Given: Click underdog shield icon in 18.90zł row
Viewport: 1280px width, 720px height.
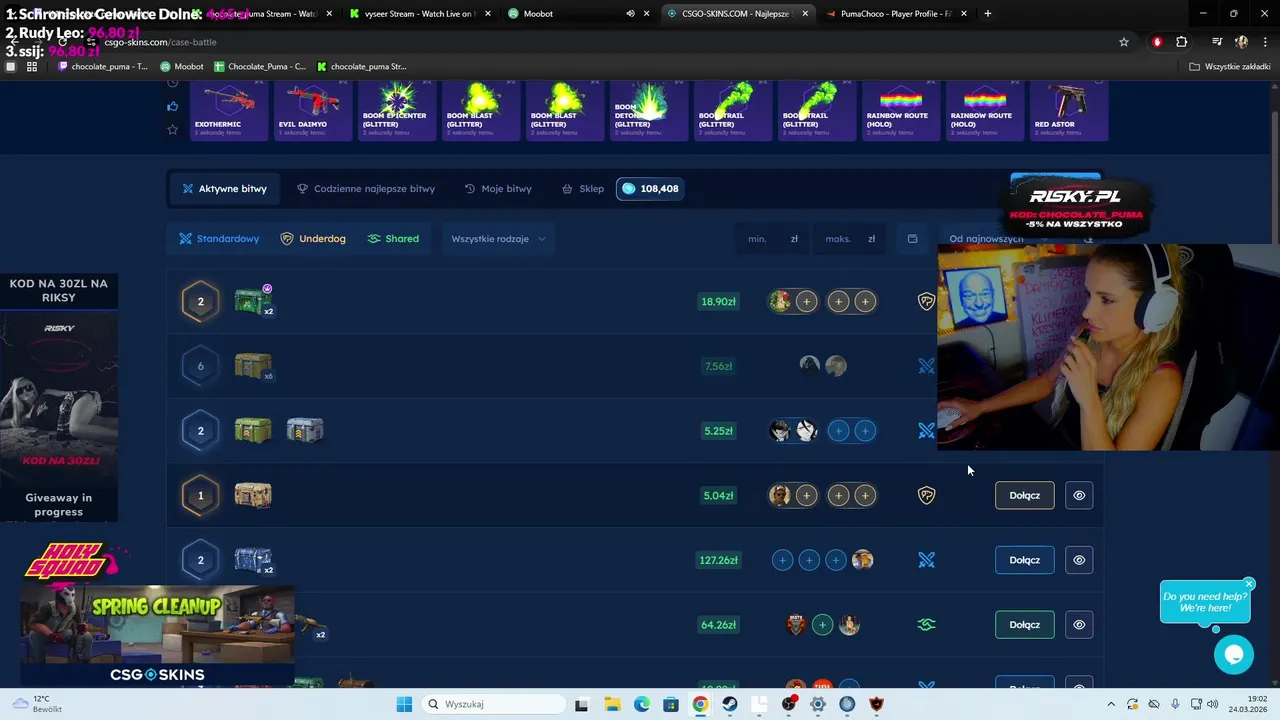Looking at the screenshot, I should (x=926, y=301).
